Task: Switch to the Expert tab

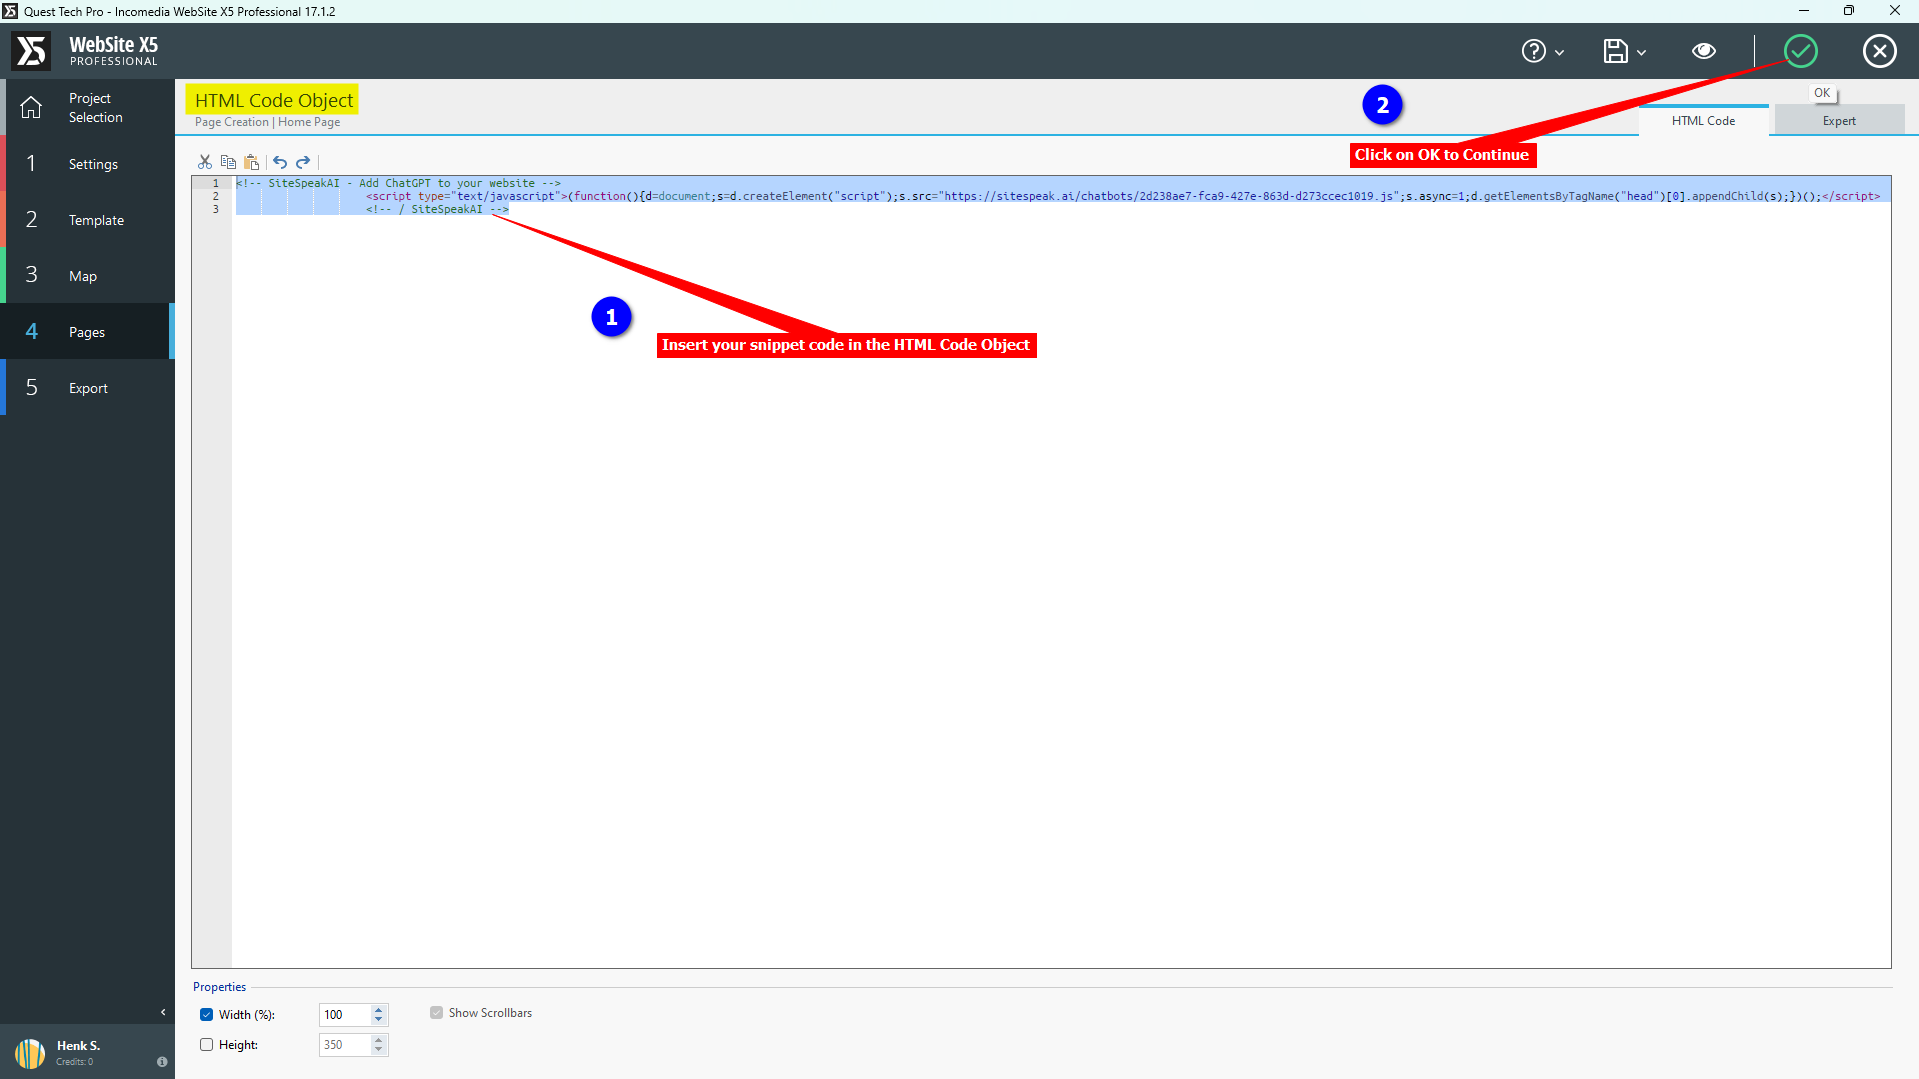Action: coord(1838,121)
